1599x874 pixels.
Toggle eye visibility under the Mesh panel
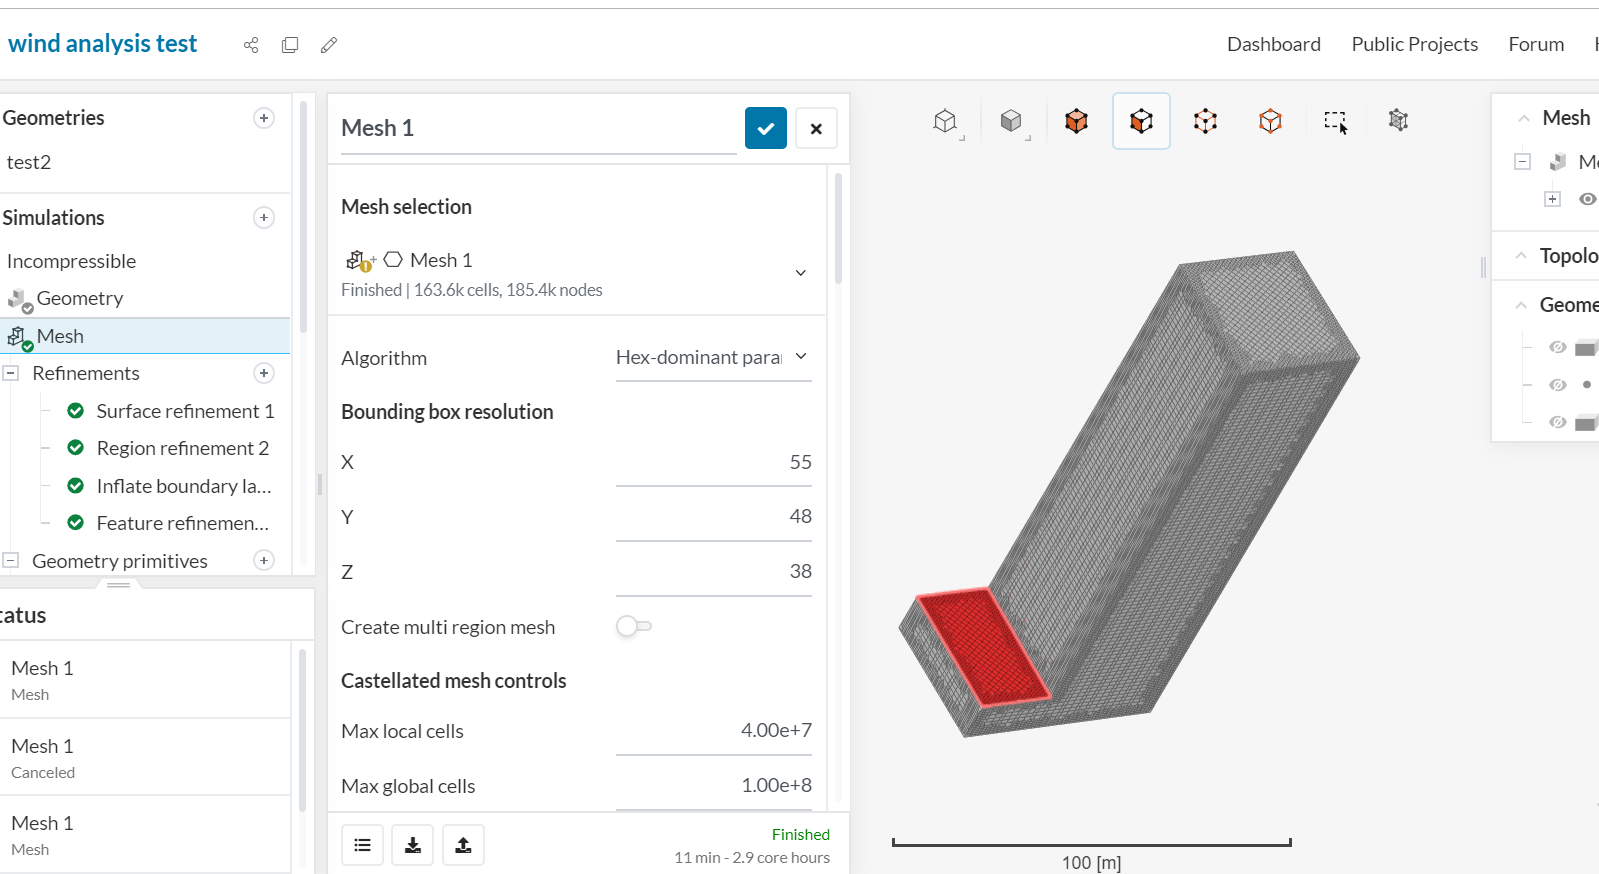[x=1586, y=199]
